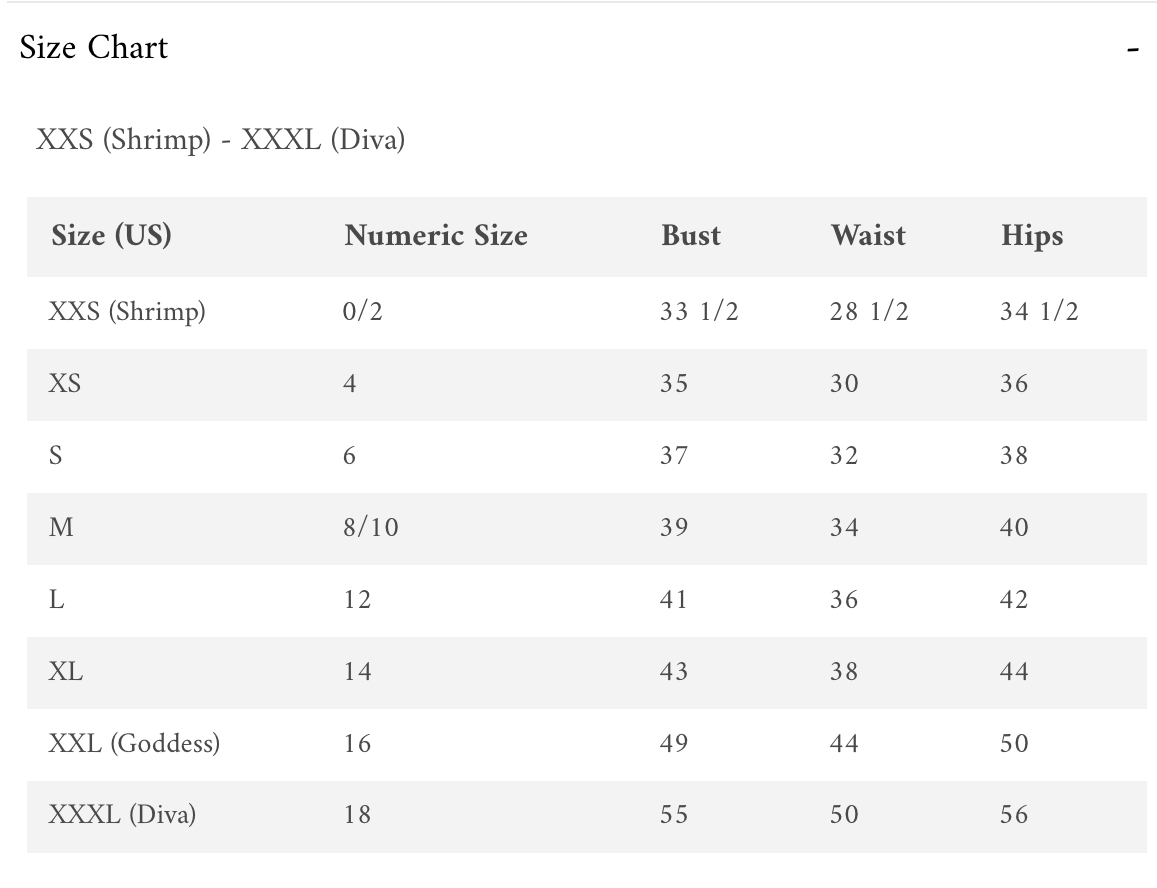Click the Hips column header

[1032, 236]
